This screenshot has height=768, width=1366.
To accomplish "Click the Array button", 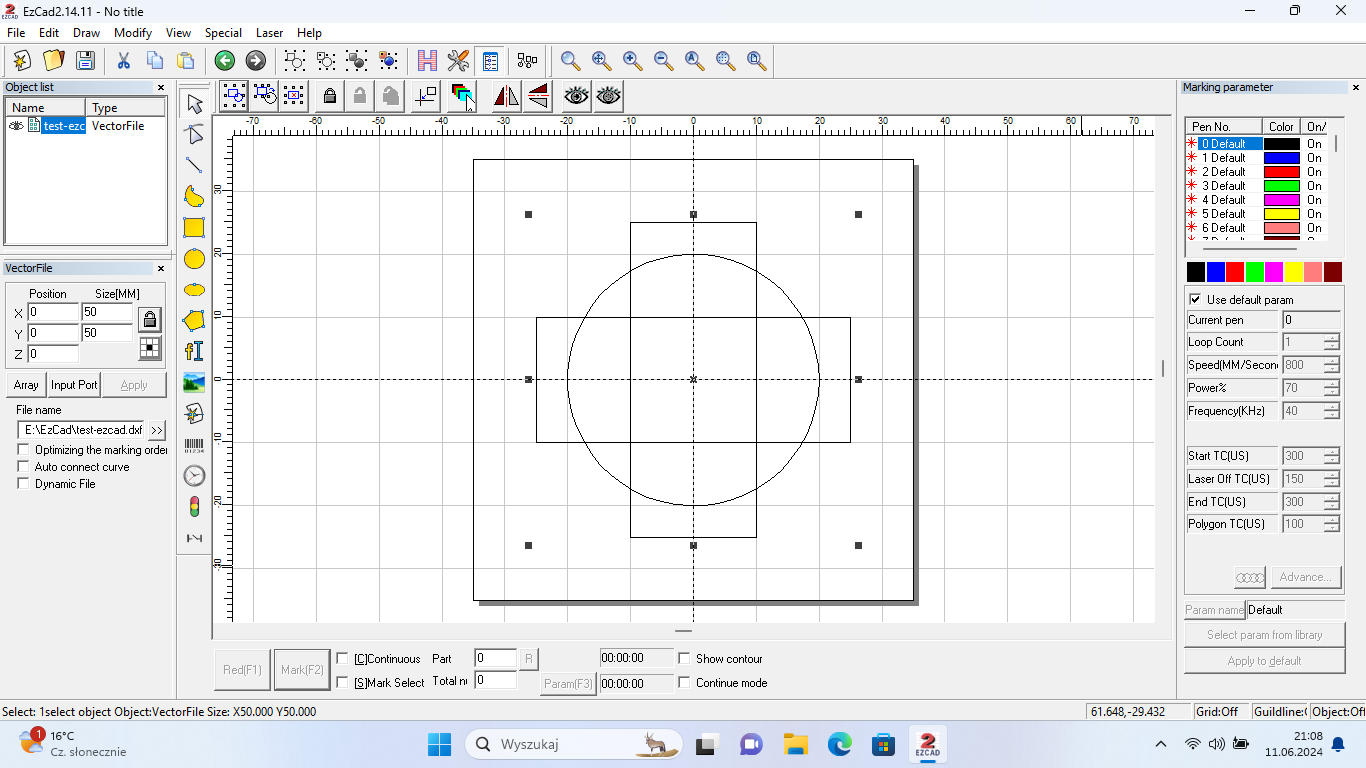I will (x=26, y=385).
